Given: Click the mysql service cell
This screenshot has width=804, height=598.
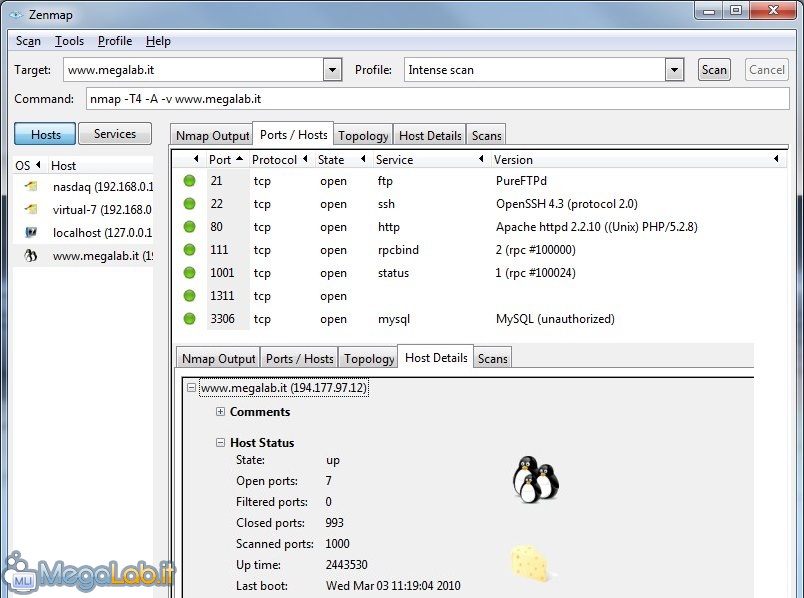Looking at the screenshot, I should point(394,320).
